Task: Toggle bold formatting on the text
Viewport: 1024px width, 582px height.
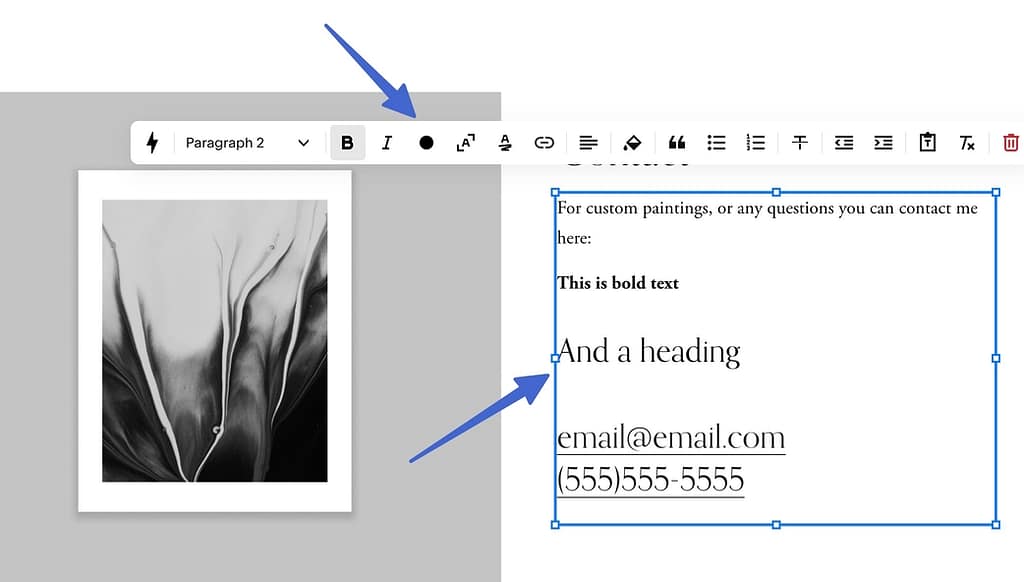Action: (x=347, y=142)
